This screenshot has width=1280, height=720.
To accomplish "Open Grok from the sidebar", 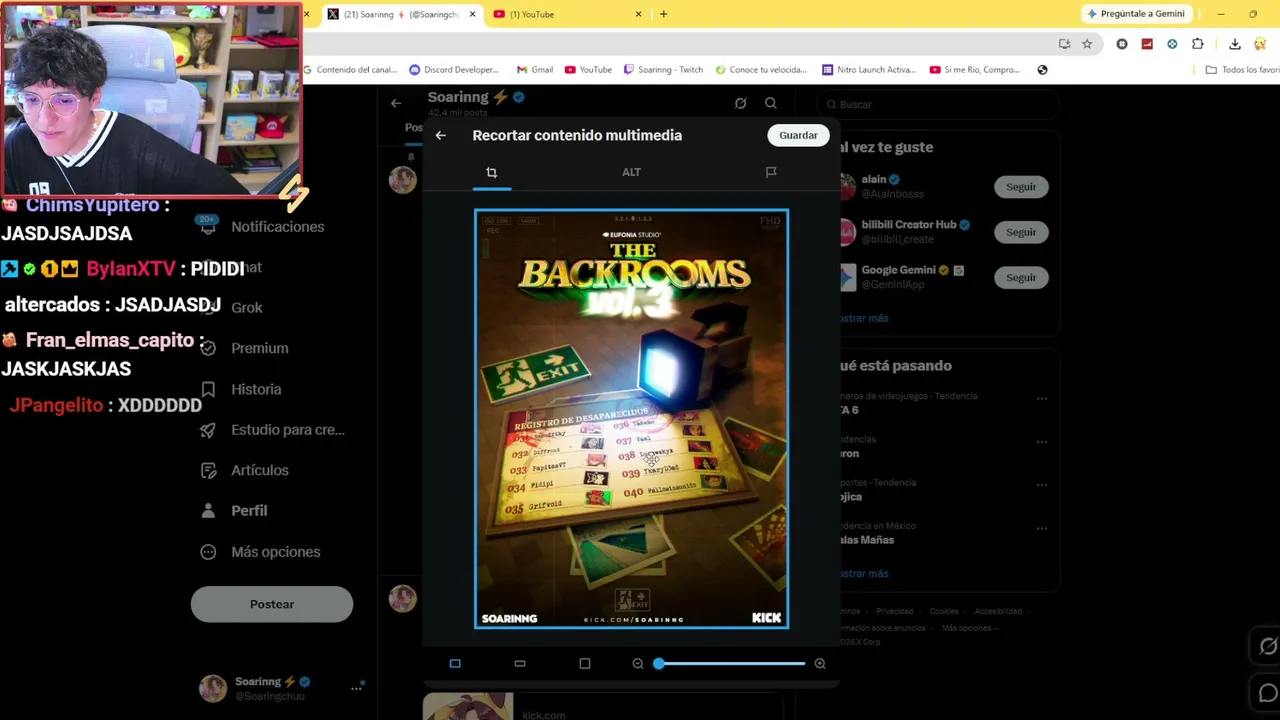I will [246, 307].
